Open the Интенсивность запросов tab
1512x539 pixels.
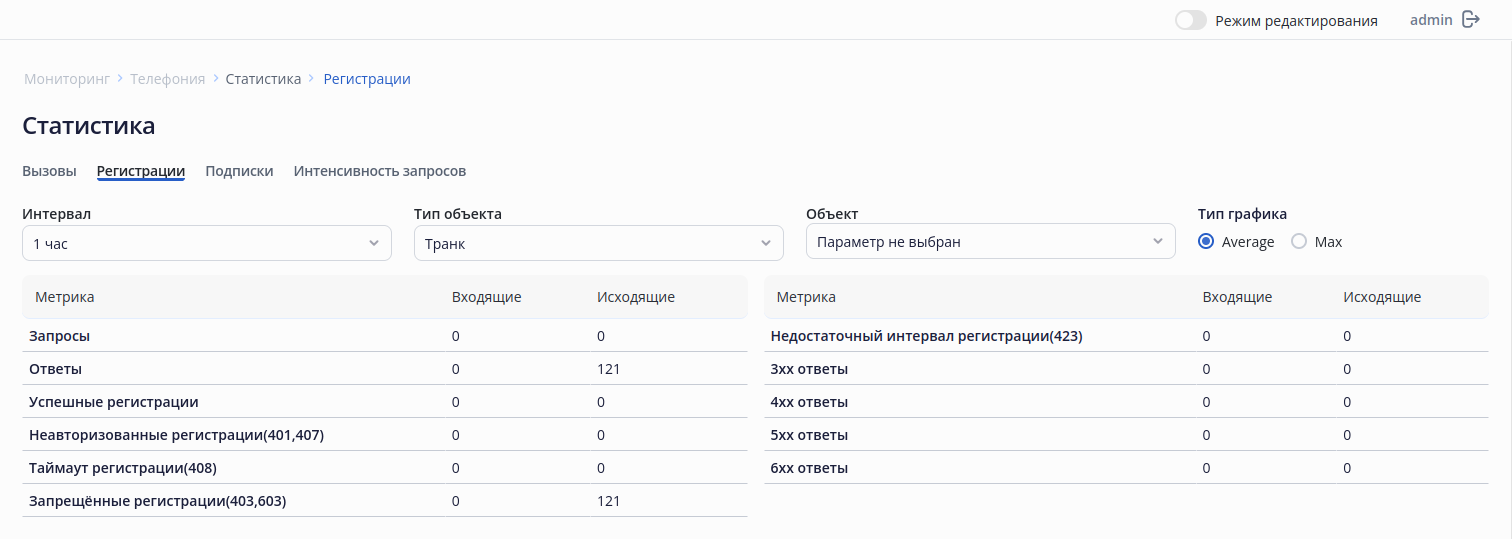(x=380, y=171)
